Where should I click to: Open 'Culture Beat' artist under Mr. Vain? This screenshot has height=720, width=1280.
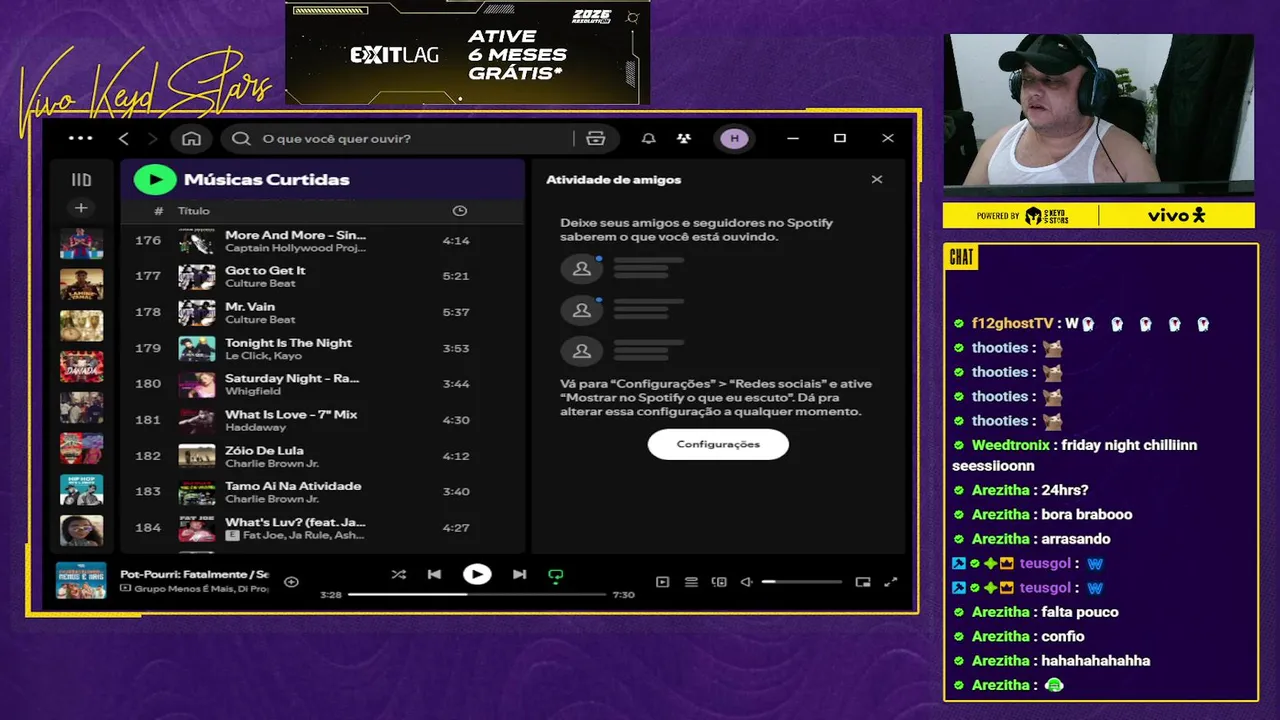260,320
